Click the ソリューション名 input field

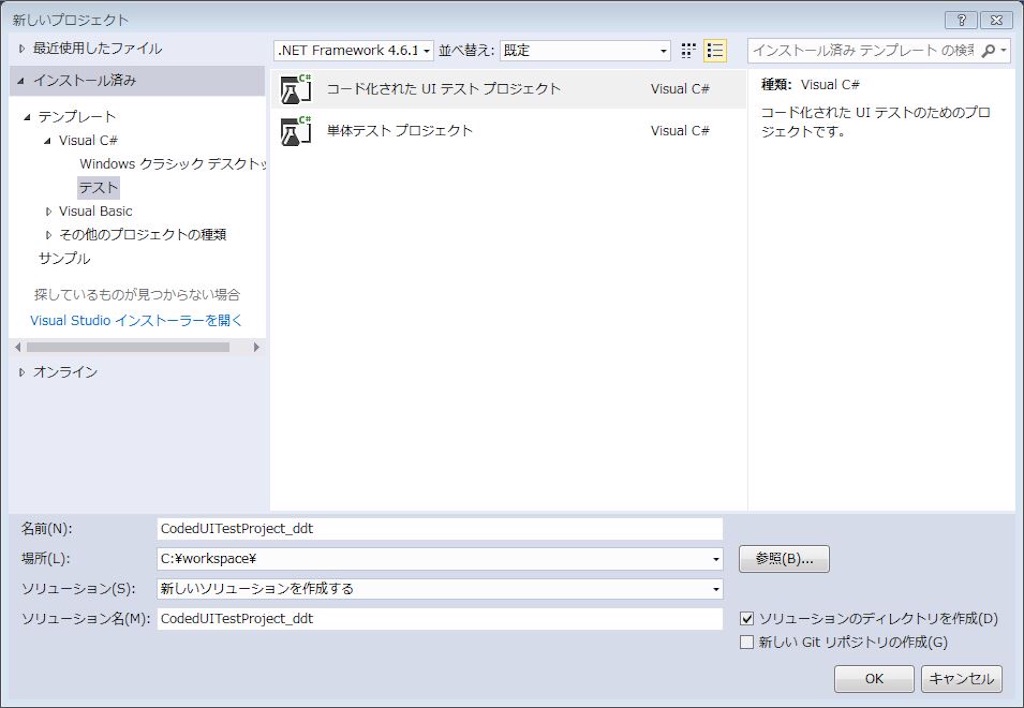440,619
